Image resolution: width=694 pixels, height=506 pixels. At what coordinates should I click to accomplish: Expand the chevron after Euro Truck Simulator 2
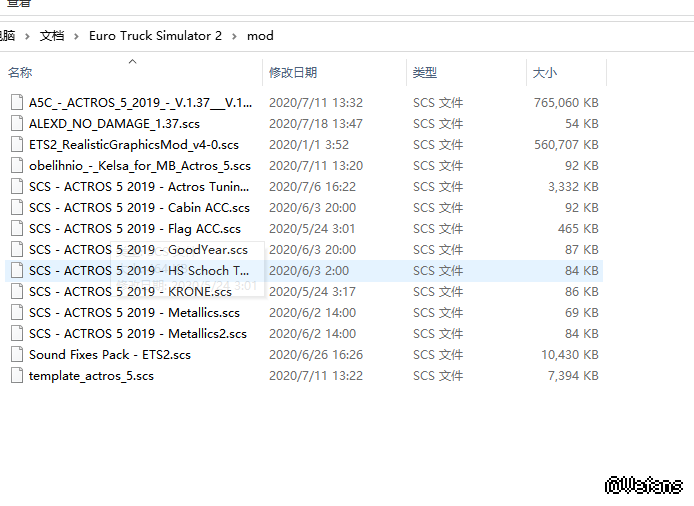coord(234,36)
